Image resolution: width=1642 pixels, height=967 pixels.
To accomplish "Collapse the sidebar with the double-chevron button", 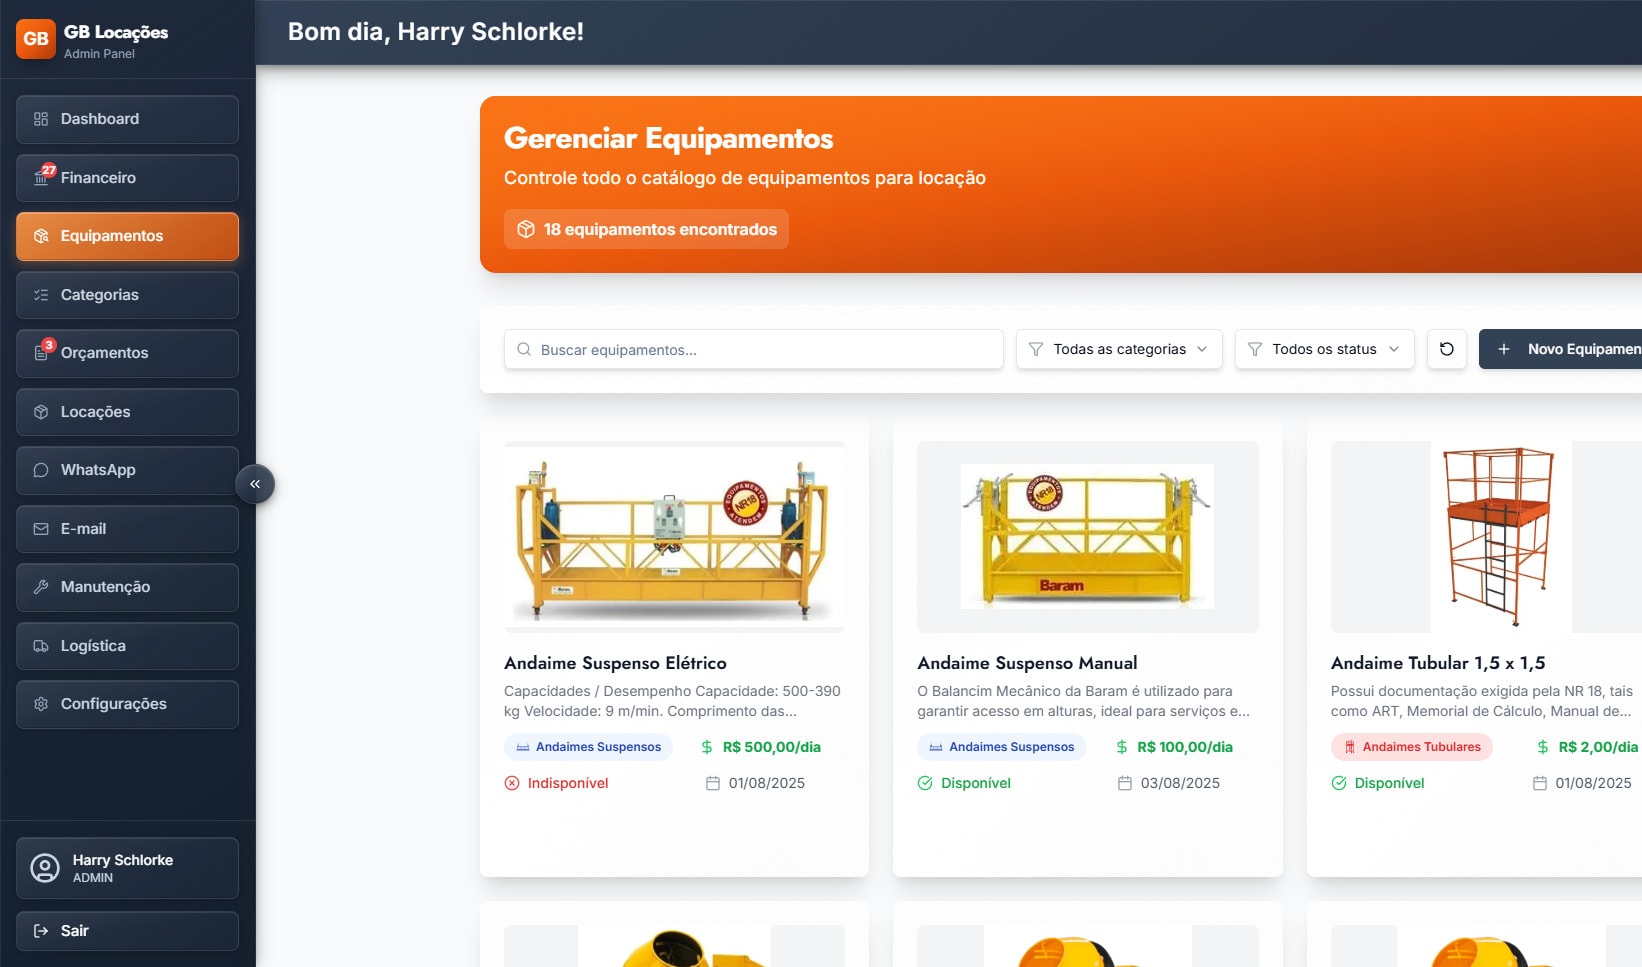I will (x=255, y=484).
